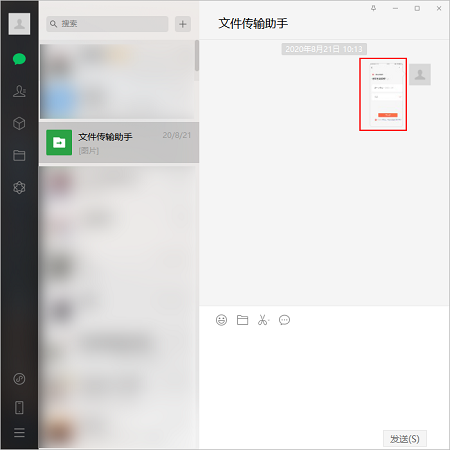450x450 pixels.
Task: Open the sent image thumbnail in chat
Action: [383, 94]
